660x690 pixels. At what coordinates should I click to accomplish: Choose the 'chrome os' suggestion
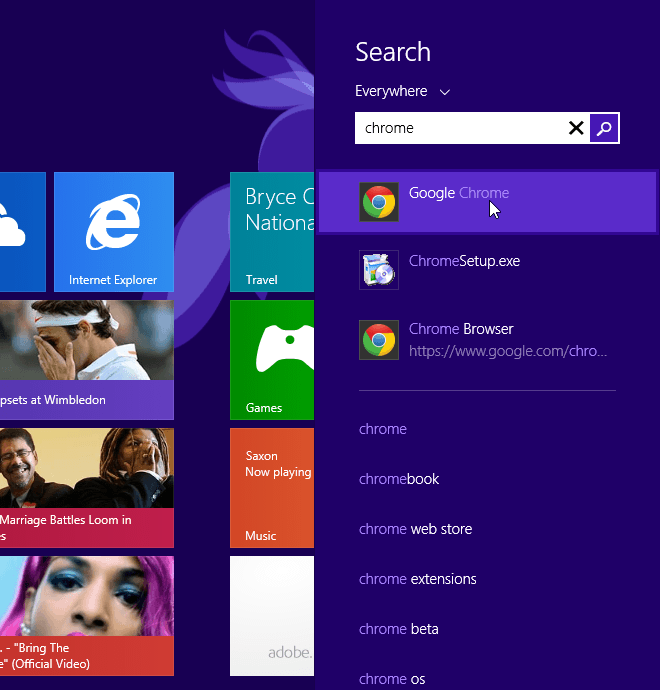(392, 679)
